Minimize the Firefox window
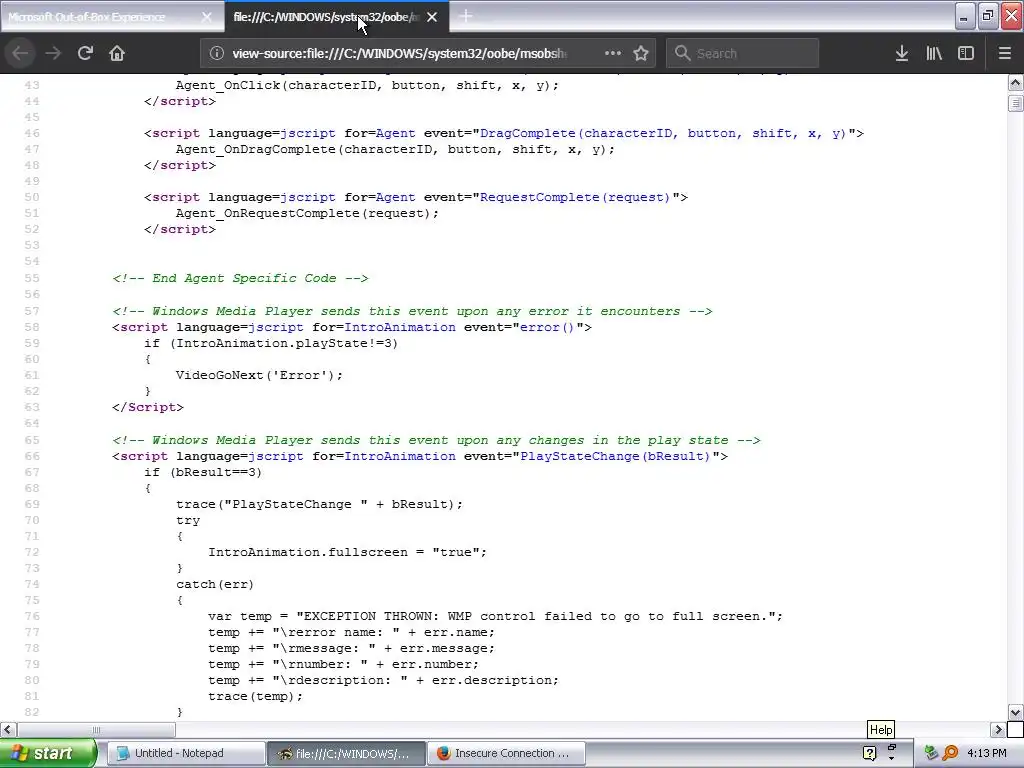The image size is (1024, 768). (965, 16)
